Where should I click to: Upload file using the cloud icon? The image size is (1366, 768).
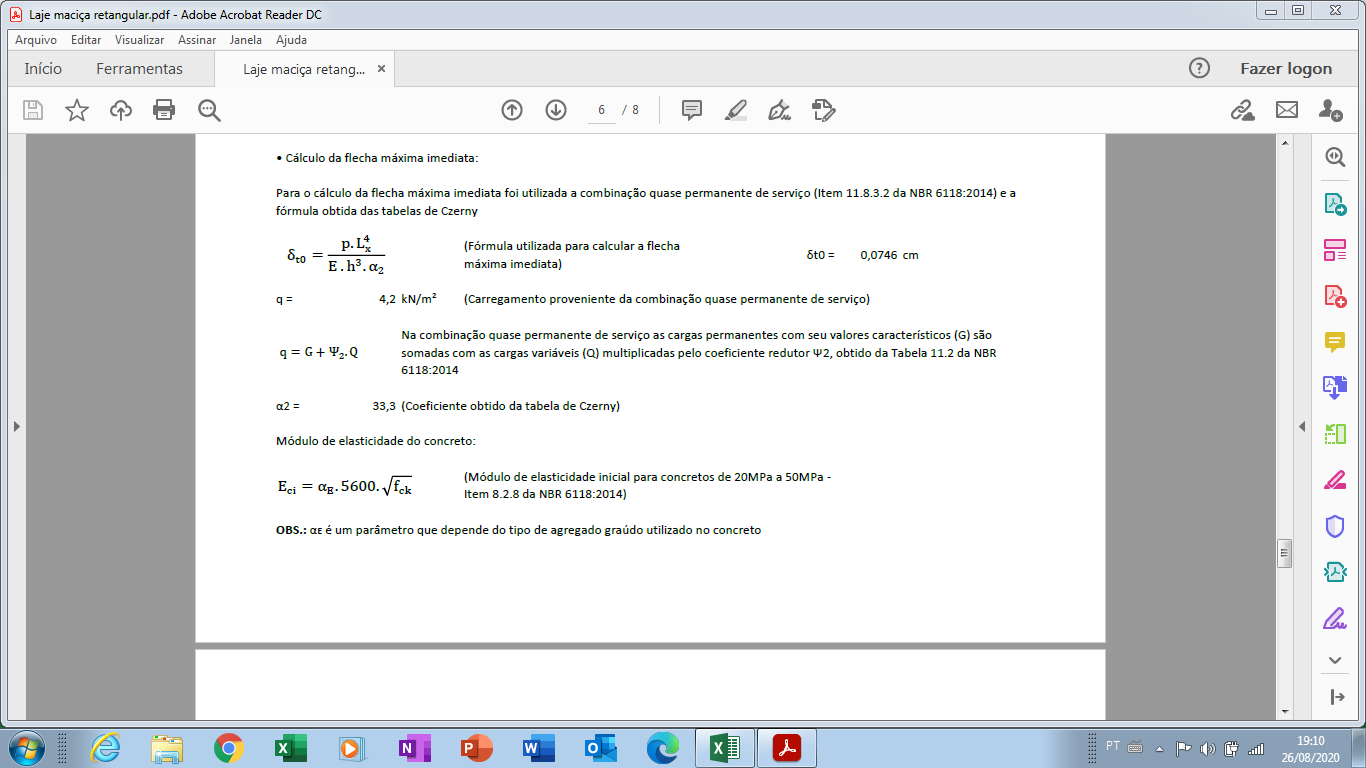pyautogui.click(x=121, y=110)
